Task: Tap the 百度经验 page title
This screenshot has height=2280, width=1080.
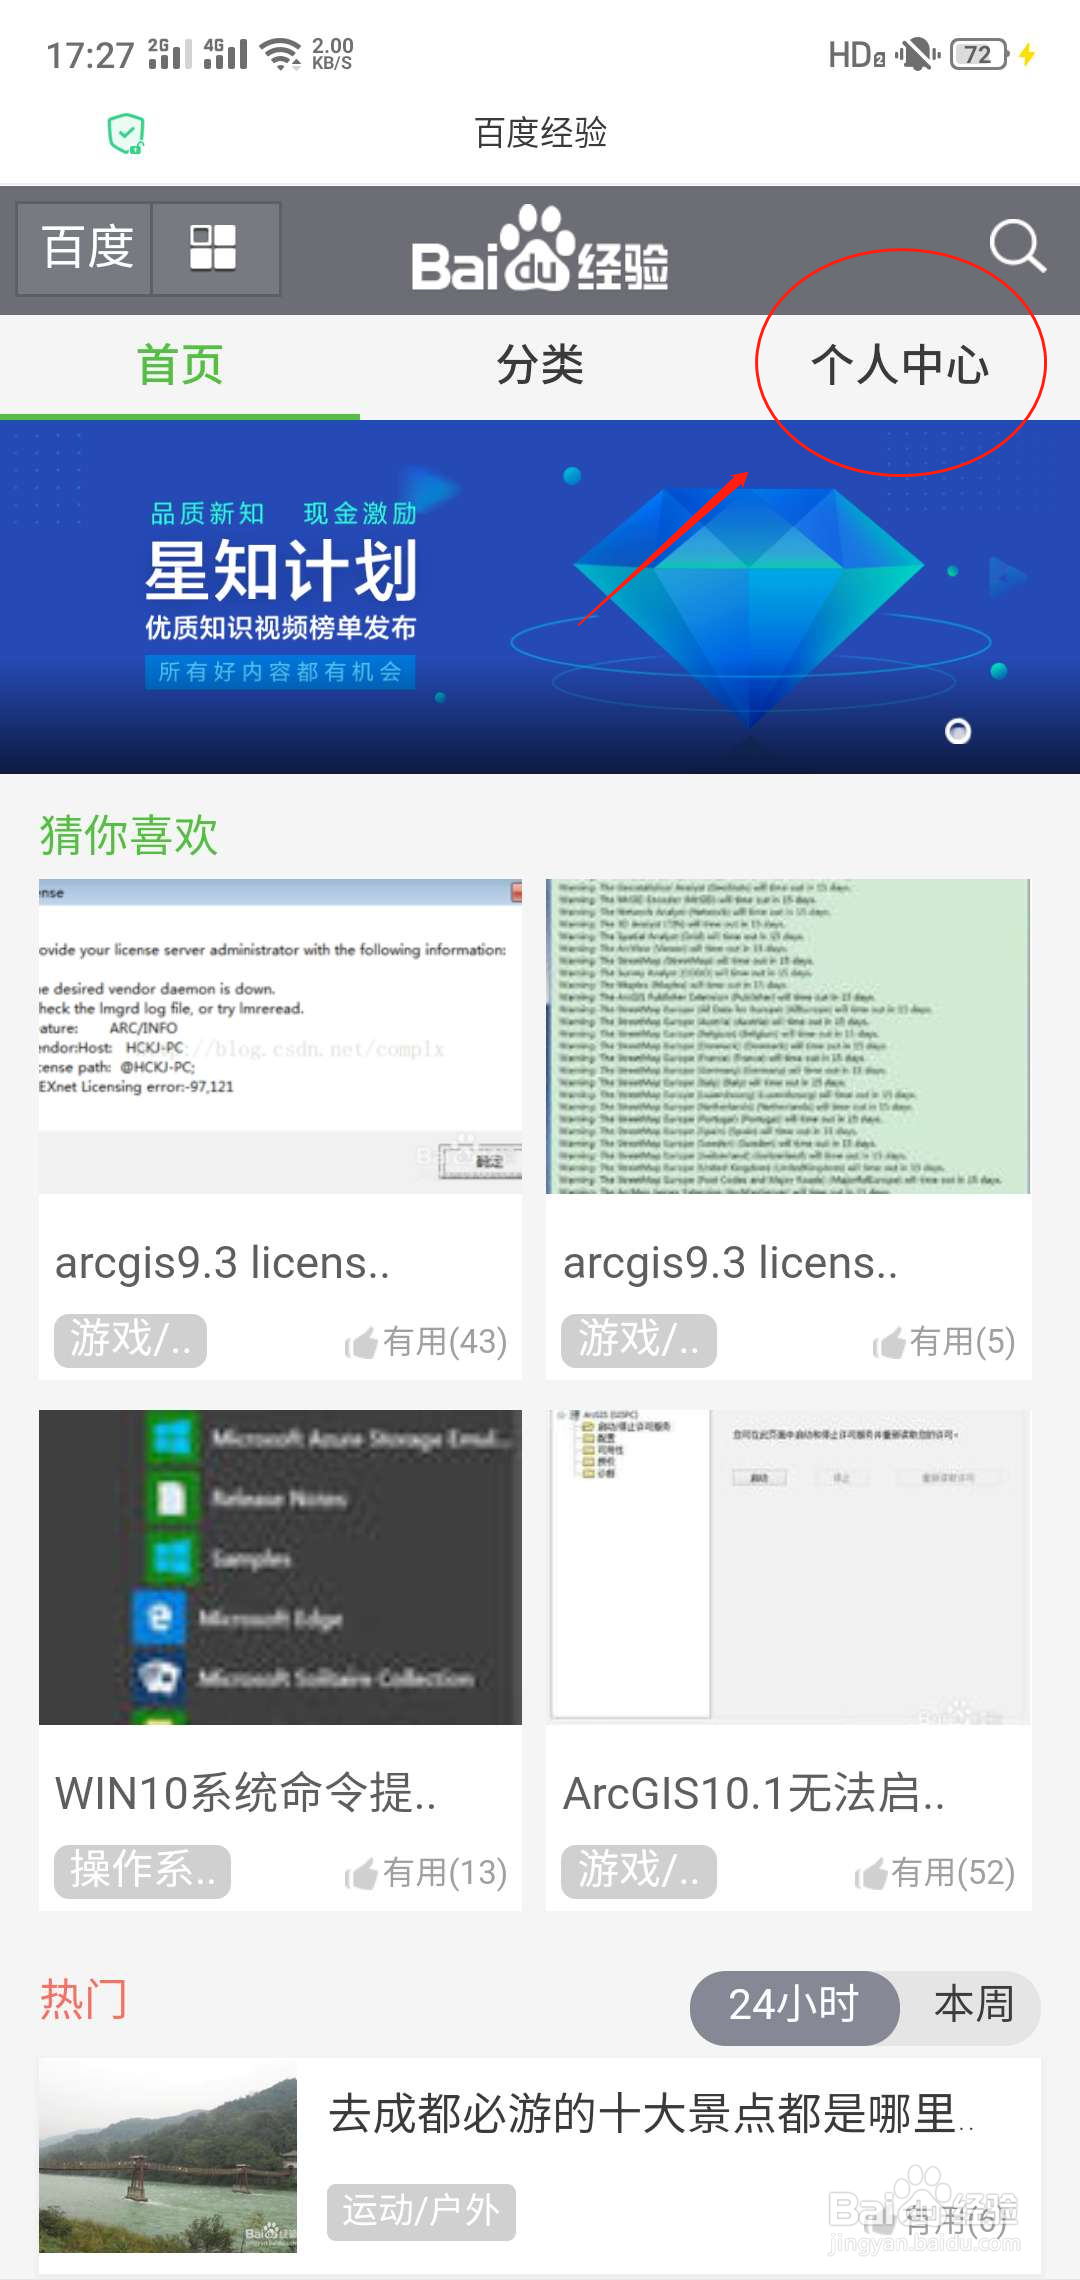Action: 540,133
